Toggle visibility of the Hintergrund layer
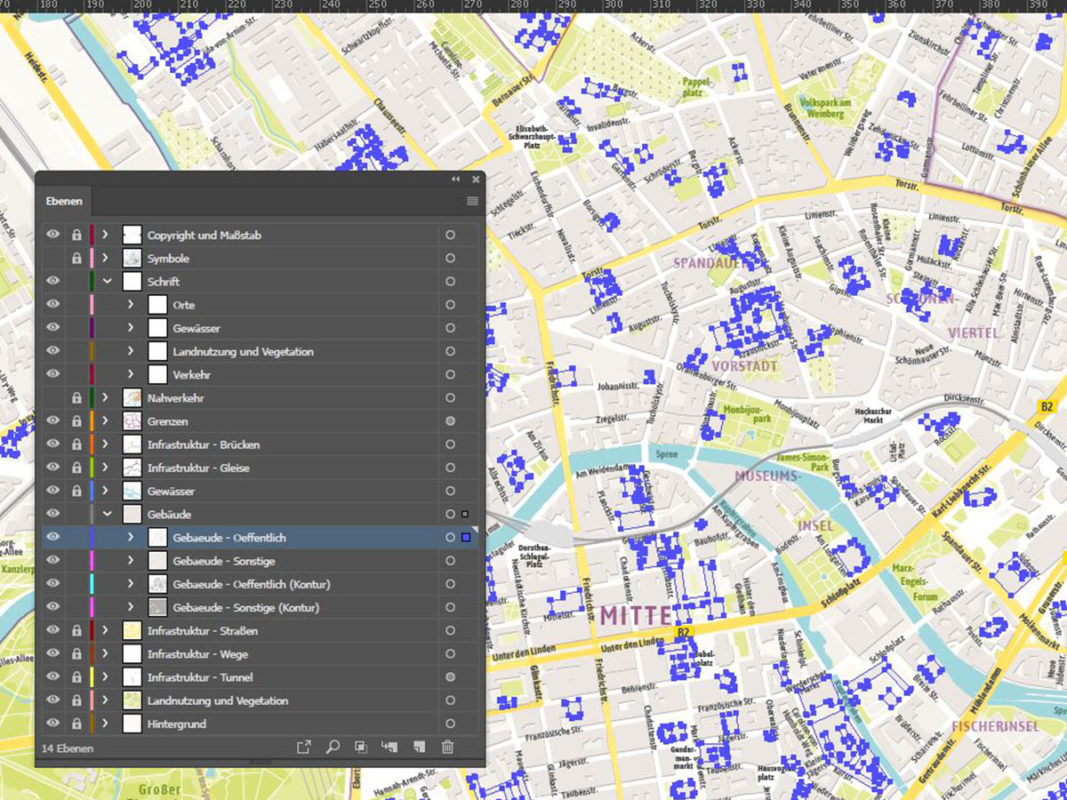Viewport: 1067px width, 800px height. (x=51, y=724)
